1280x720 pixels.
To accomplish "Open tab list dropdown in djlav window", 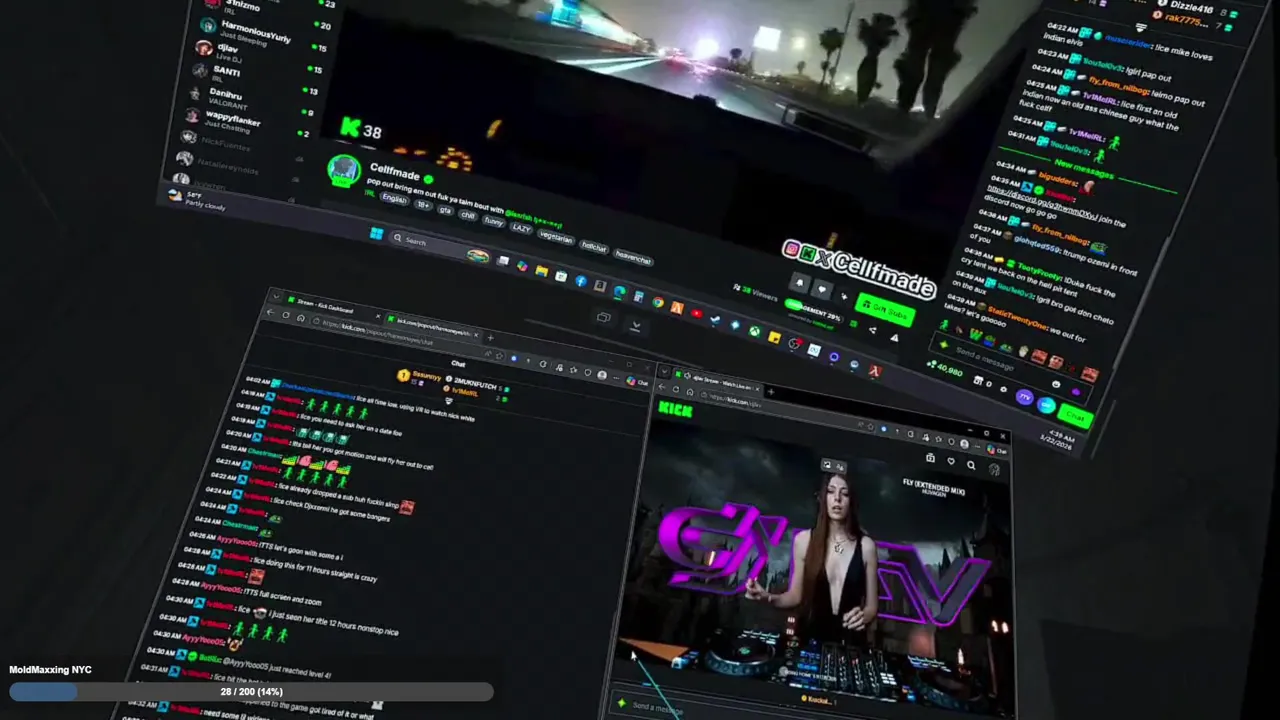I will [x=664, y=371].
